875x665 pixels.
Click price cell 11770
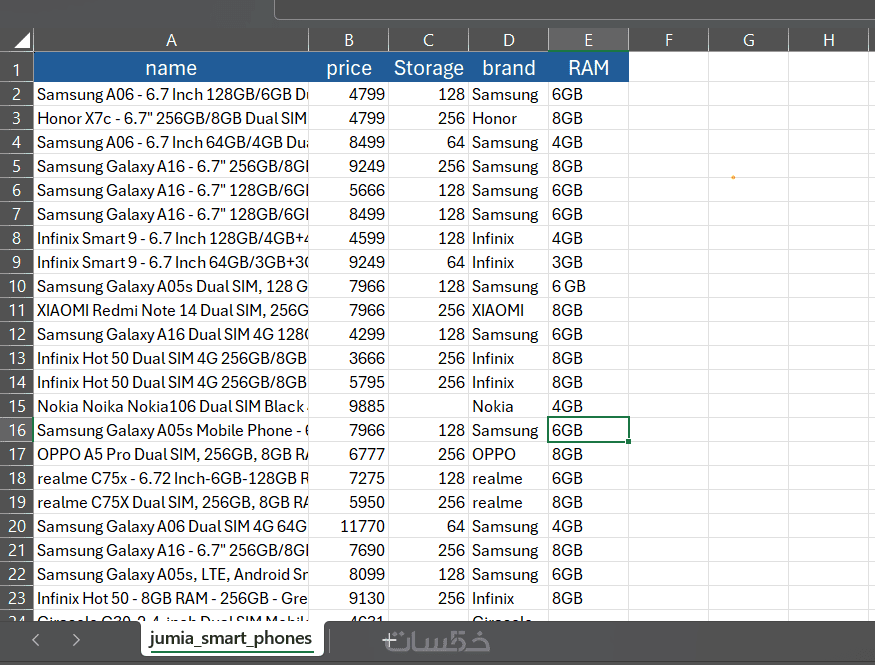[x=349, y=526]
